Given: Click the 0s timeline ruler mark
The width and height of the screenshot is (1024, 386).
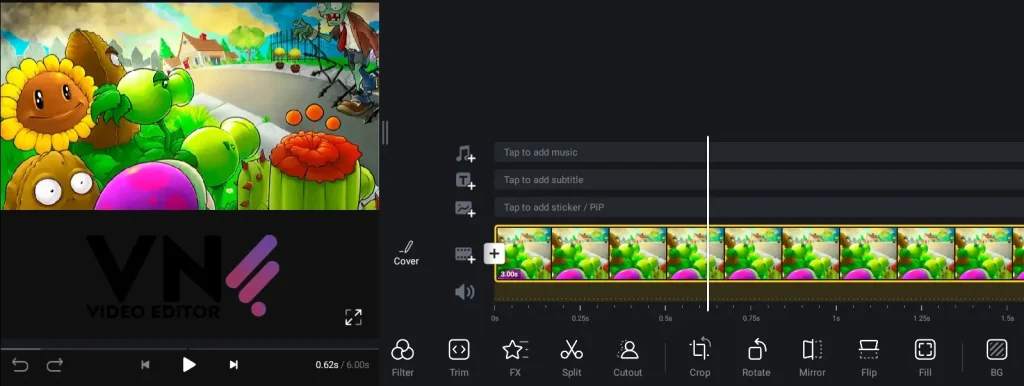Looking at the screenshot, I should 495,319.
